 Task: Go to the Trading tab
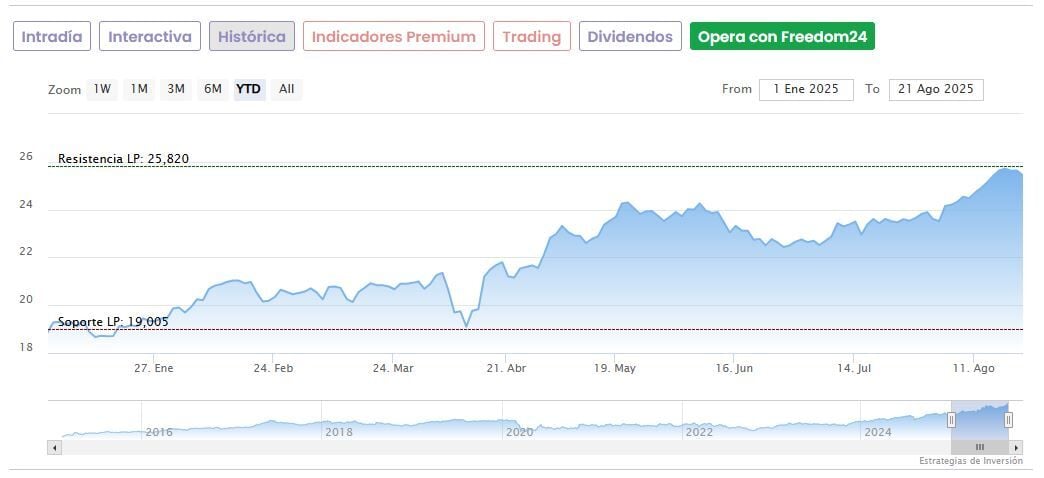[532, 37]
